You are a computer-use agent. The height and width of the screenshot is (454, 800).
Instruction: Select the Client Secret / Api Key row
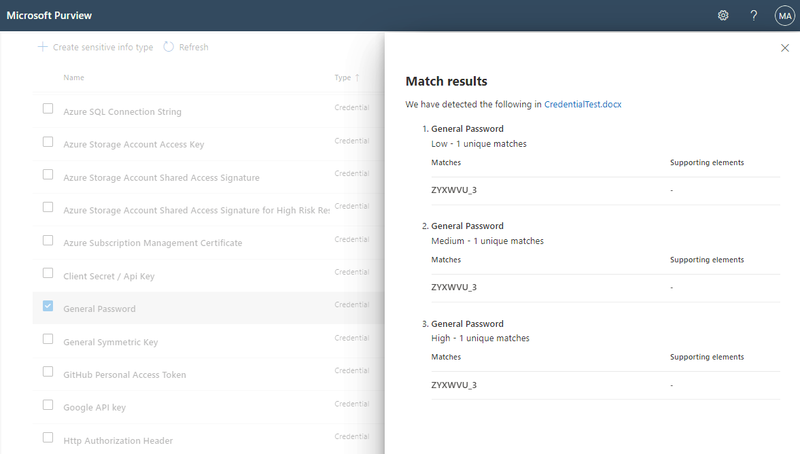point(208,275)
